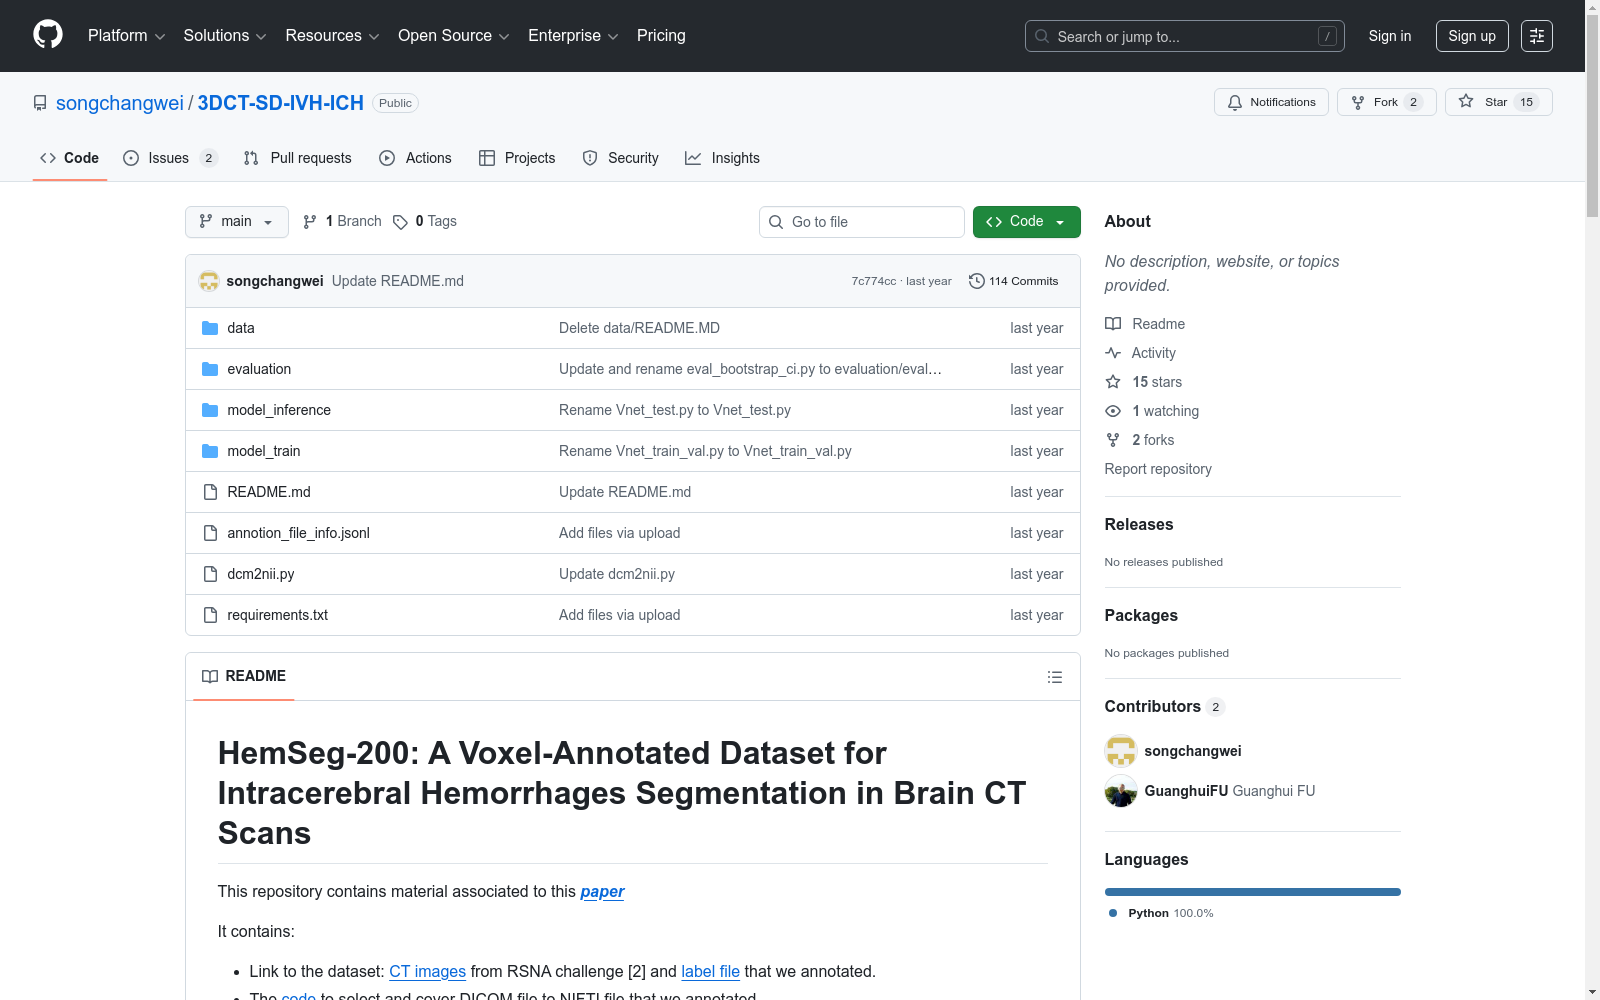The width and height of the screenshot is (1600, 1000).
Task: Click the book icon beside Readme
Action: click(x=1113, y=324)
